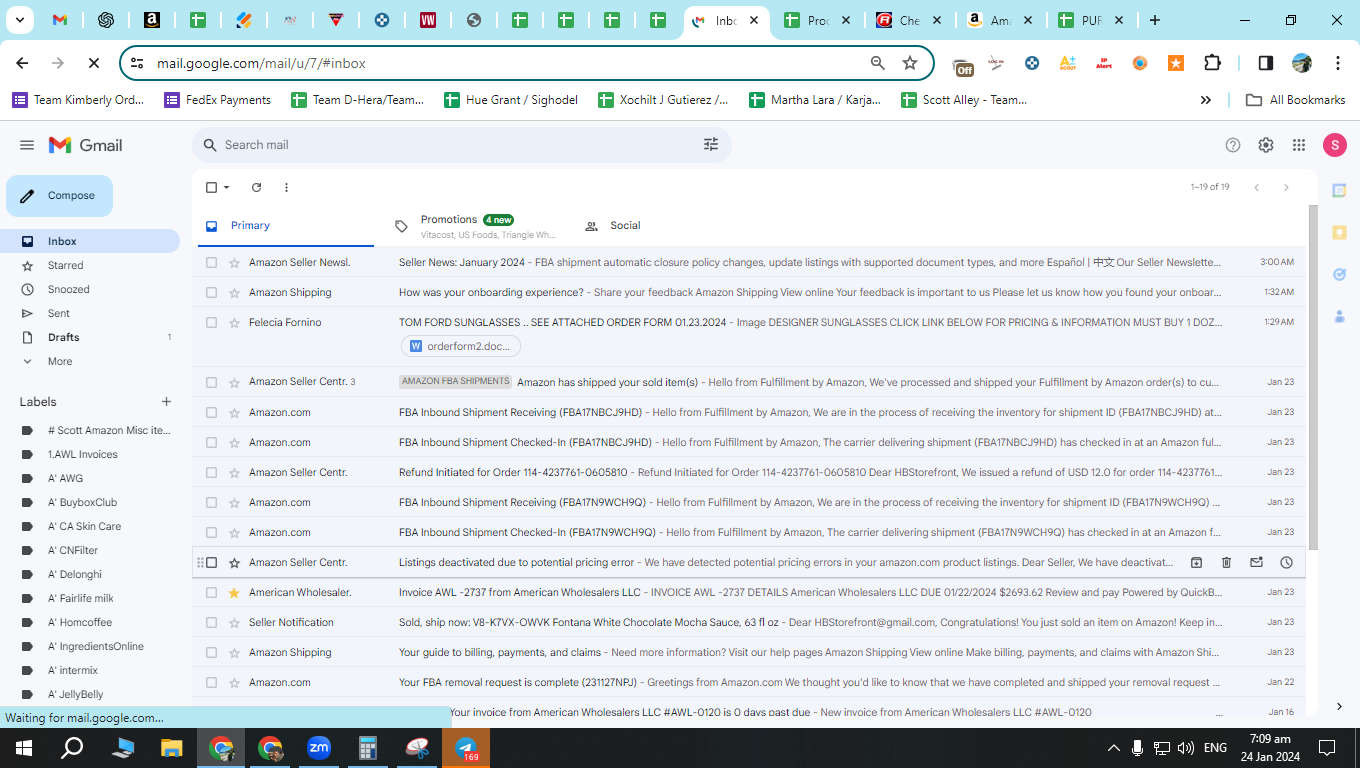
Task: Stop loading the page
Action: click(93, 63)
